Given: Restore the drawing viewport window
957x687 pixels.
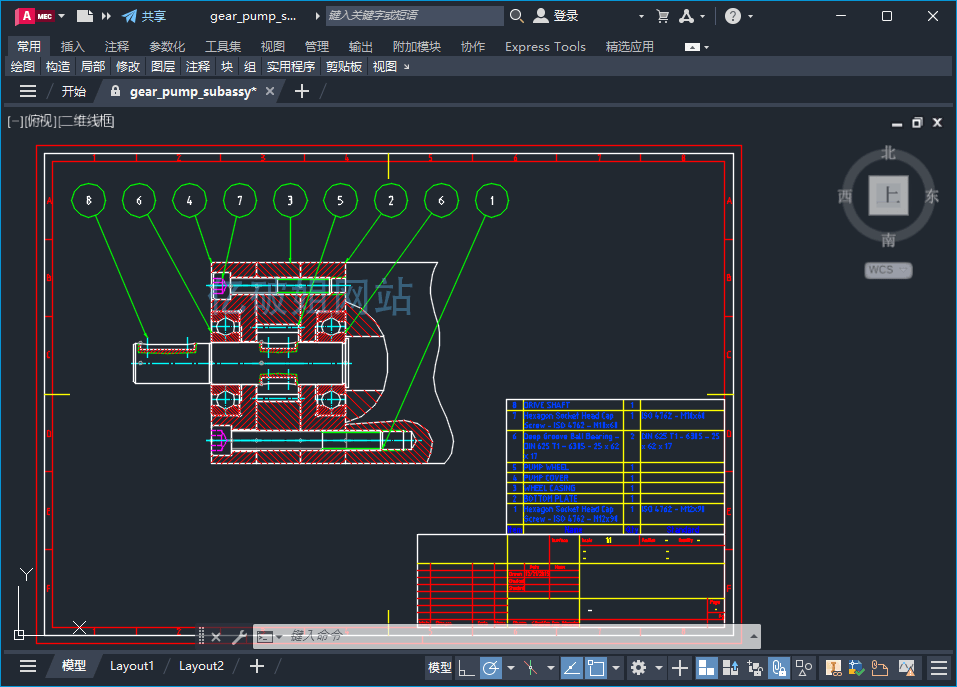Looking at the screenshot, I should point(917,123).
